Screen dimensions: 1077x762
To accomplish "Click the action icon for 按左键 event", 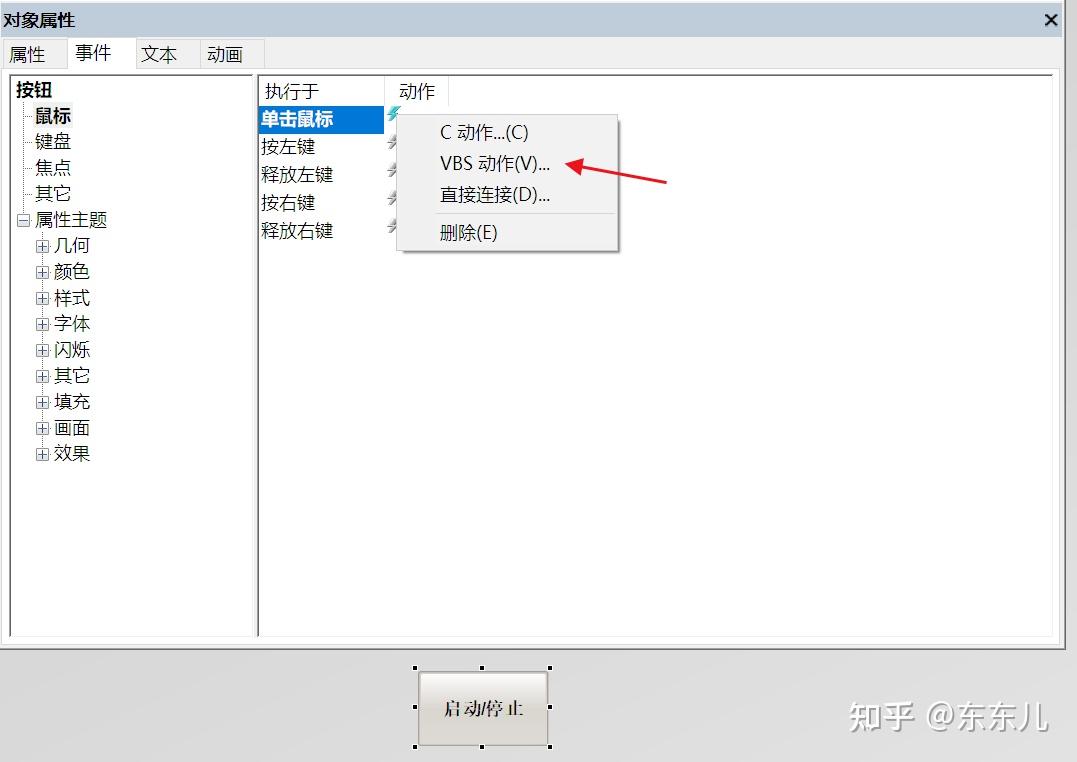I will 392,143.
